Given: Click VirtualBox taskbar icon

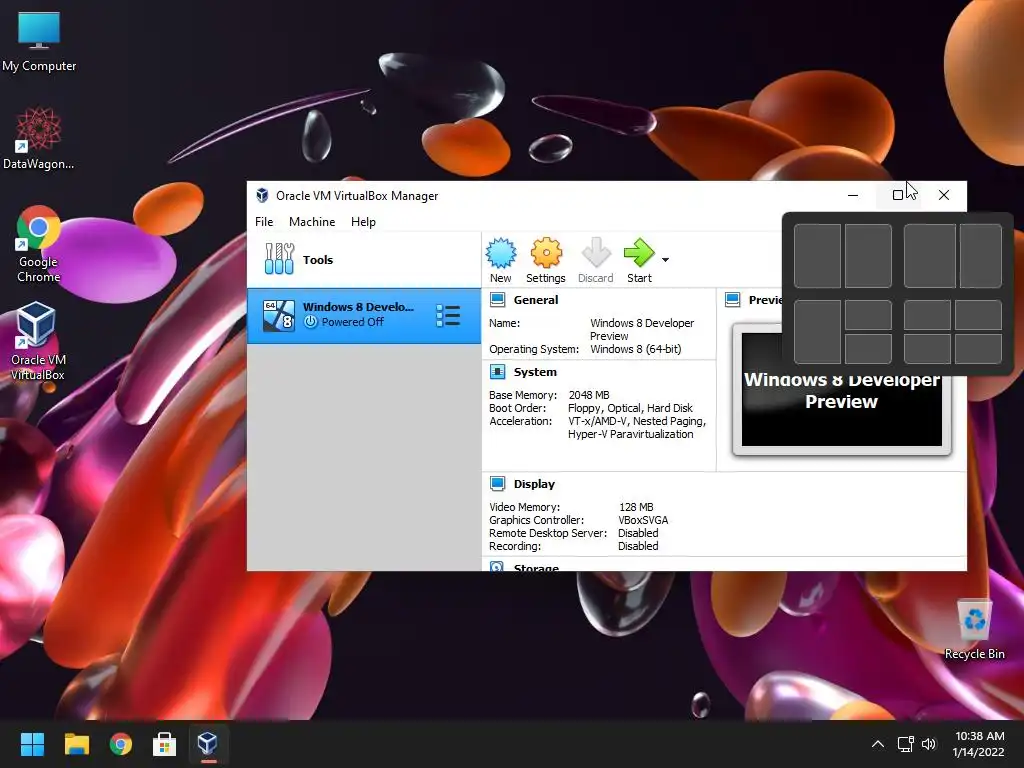Looking at the screenshot, I should (x=208, y=744).
